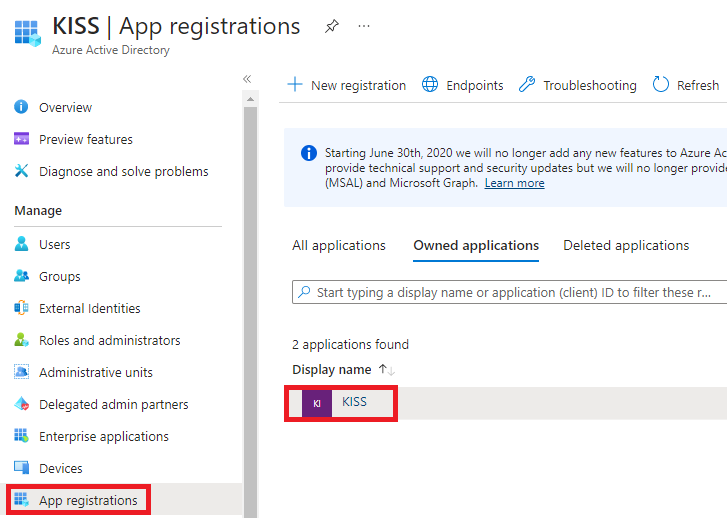The image size is (727, 518).
Task: Open Administrative units
Action: click(96, 372)
